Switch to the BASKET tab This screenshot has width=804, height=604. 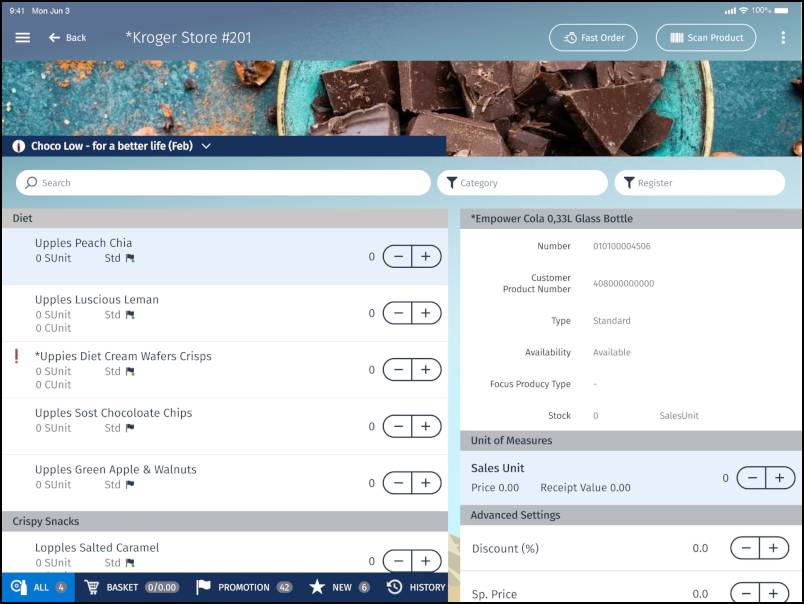click(x=131, y=587)
